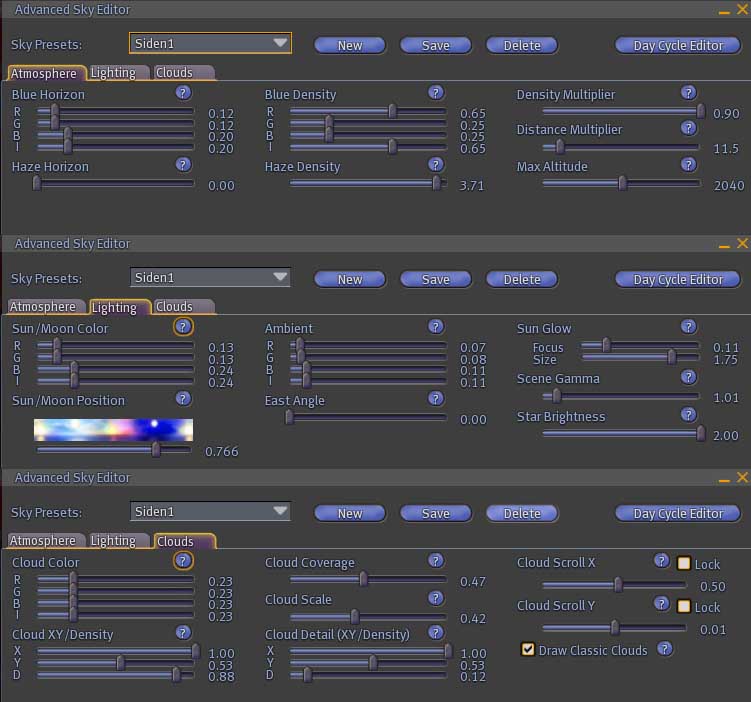This screenshot has height=702, width=751.
Task: Open help for Cloud Scroll Y
Action: pyautogui.click(x=661, y=604)
